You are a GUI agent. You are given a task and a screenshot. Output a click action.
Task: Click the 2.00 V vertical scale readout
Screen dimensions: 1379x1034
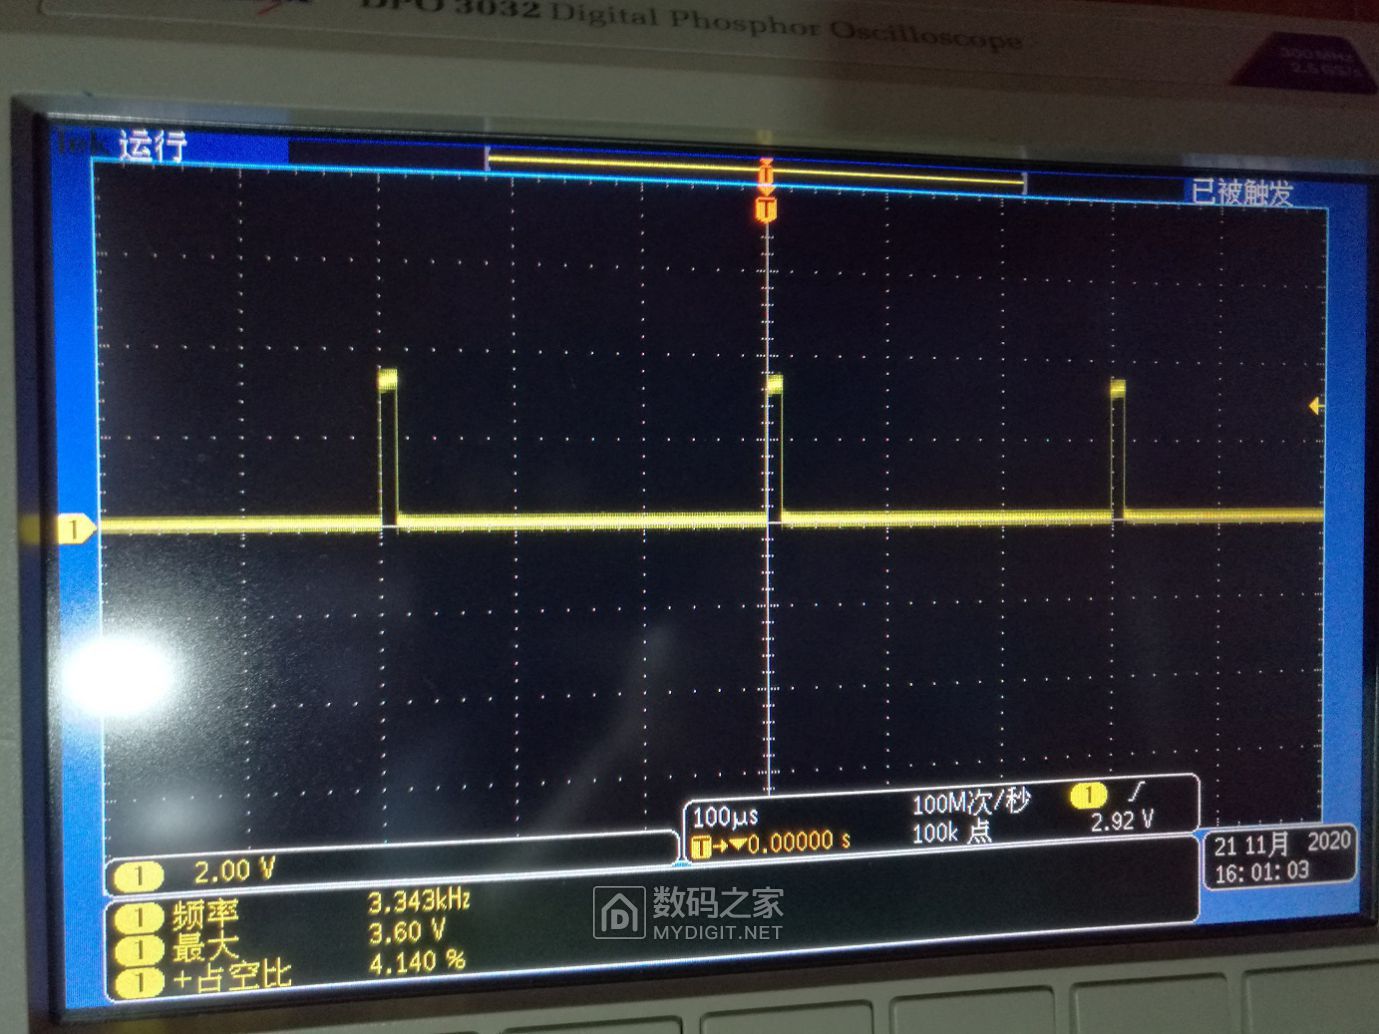[x=233, y=871]
